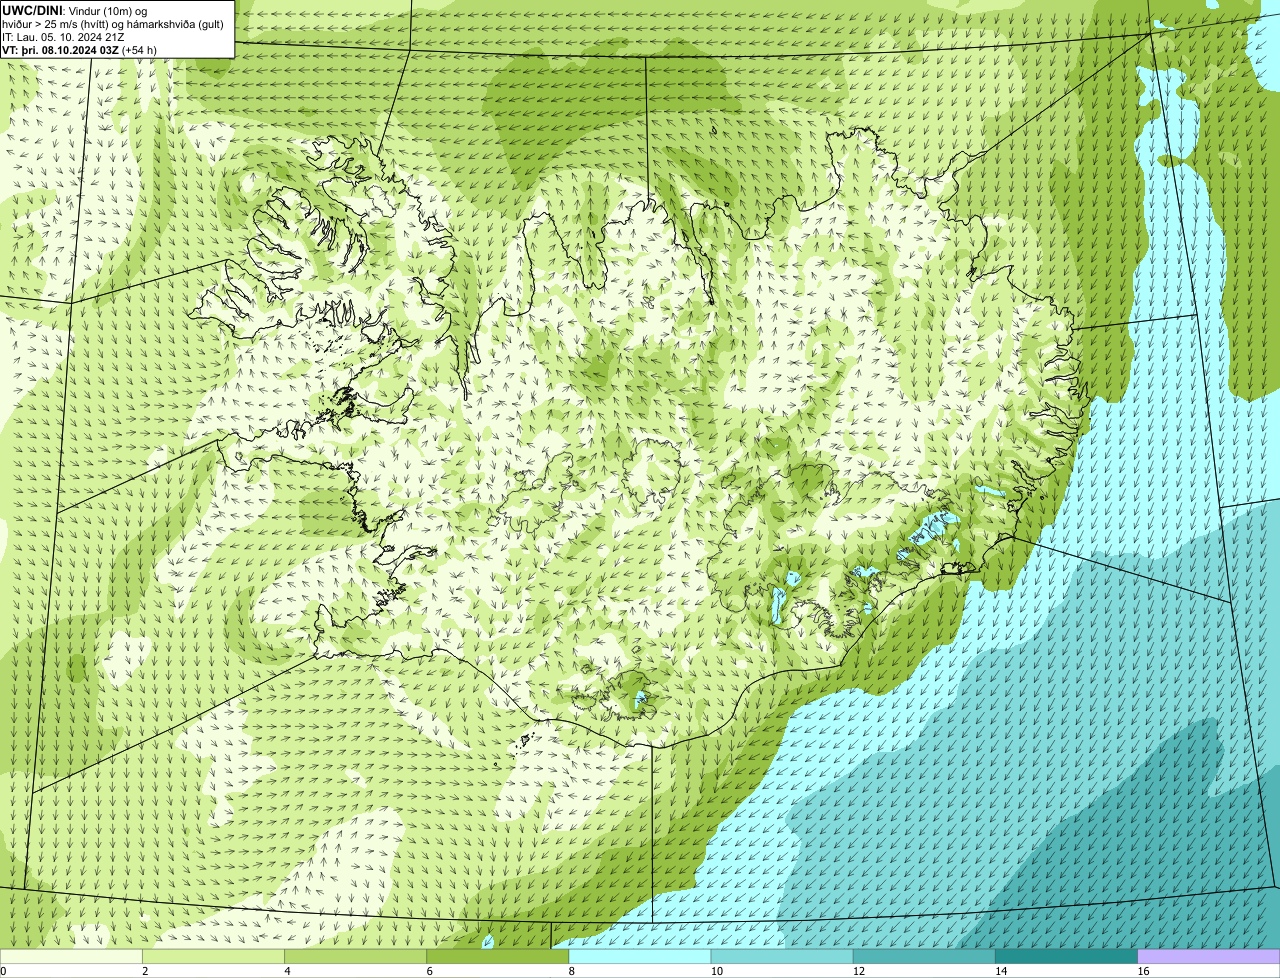Screen dimensions: 1280x978
Task: Click the turquoise 10–12 m/s legend swatch
Action: coord(782,957)
